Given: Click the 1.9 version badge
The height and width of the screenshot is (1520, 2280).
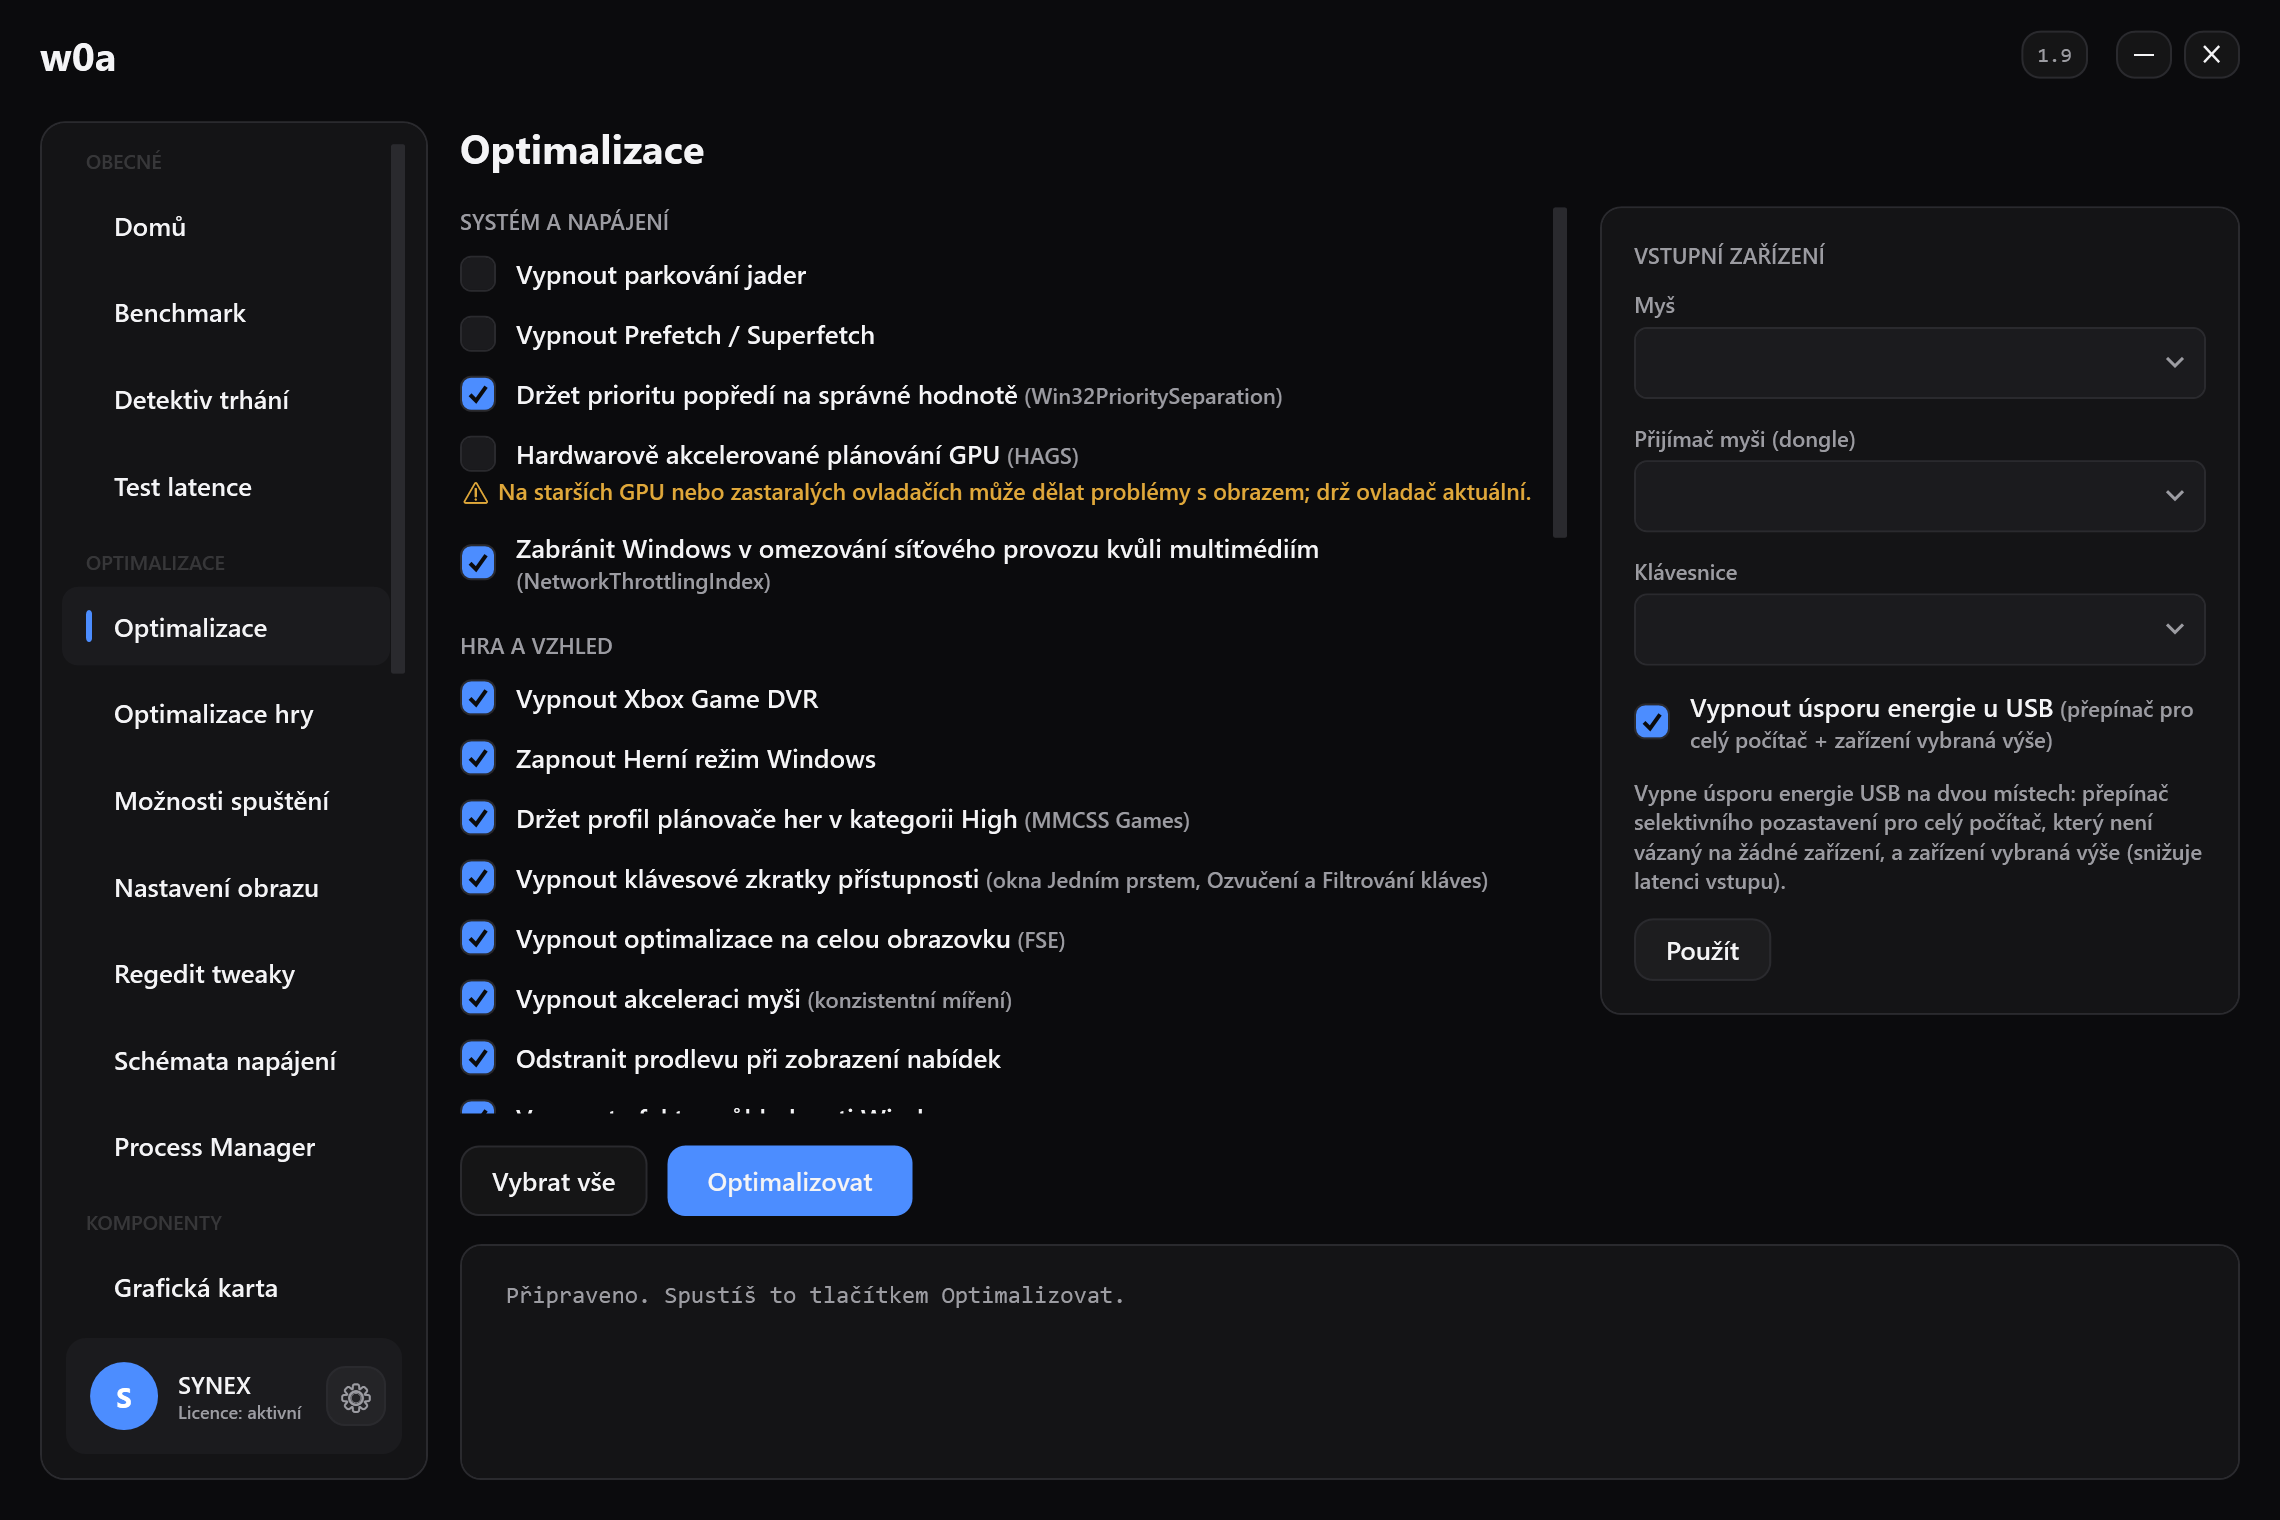Looking at the screenshot, I should (x=2054, y=55).
